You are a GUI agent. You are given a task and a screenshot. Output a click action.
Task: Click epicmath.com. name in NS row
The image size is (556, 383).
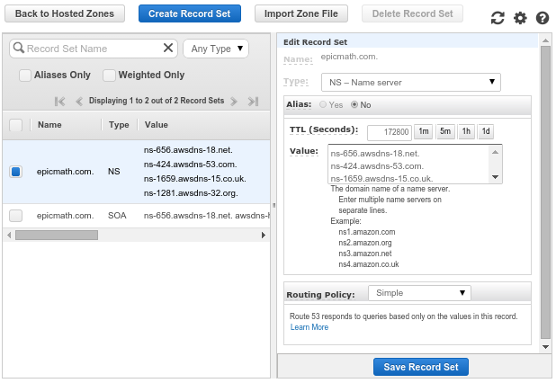65,172
